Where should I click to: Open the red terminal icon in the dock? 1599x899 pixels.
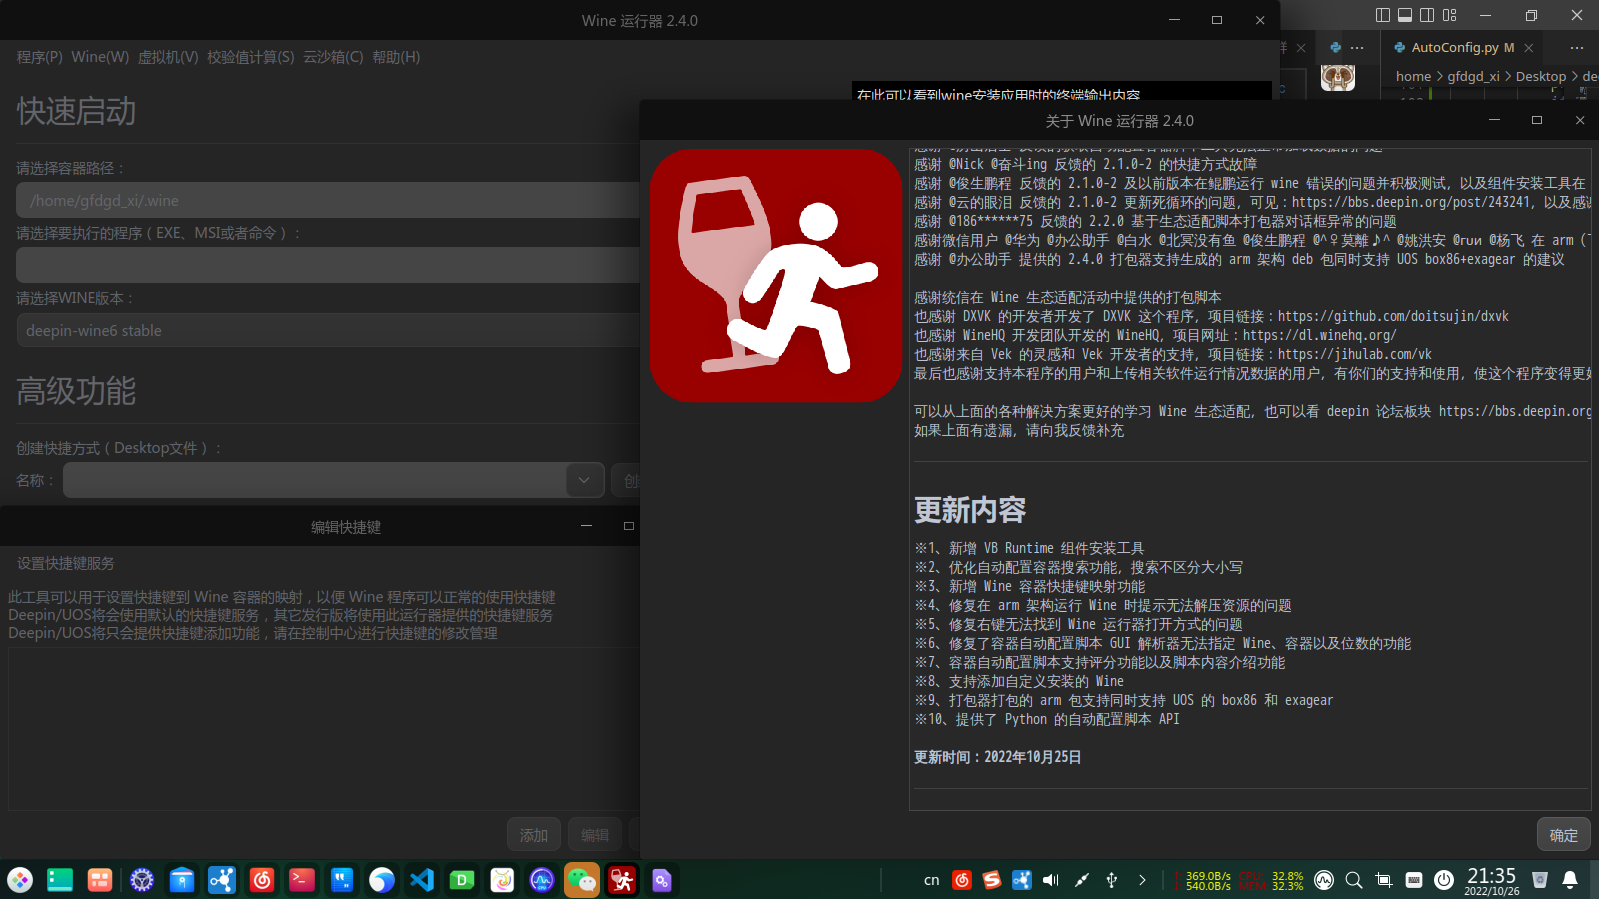[x=302, y=880]
